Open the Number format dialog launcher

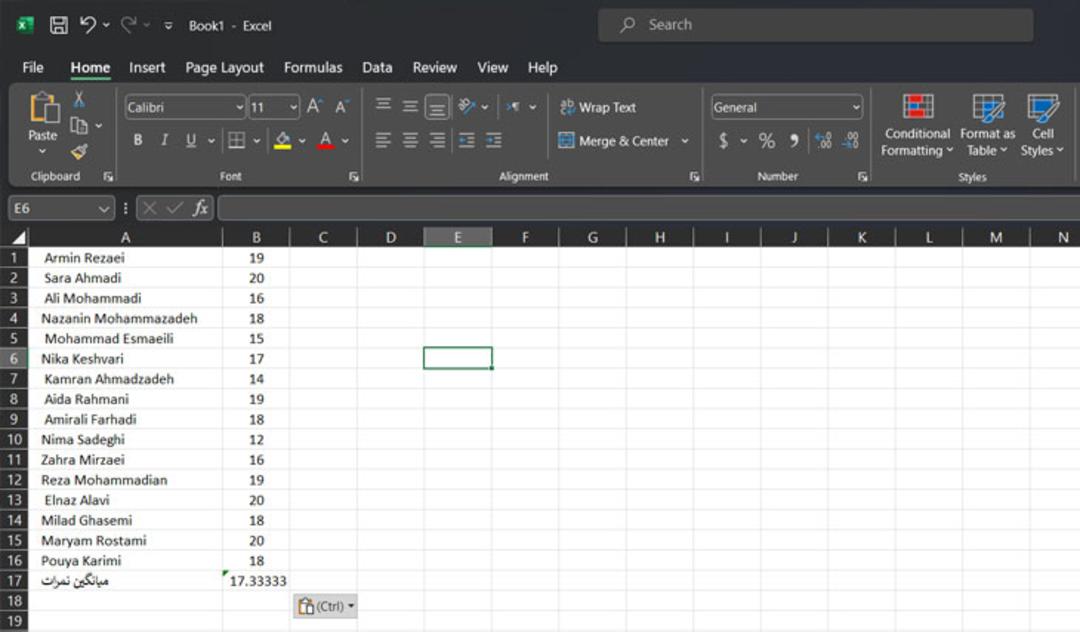(862, 177)
